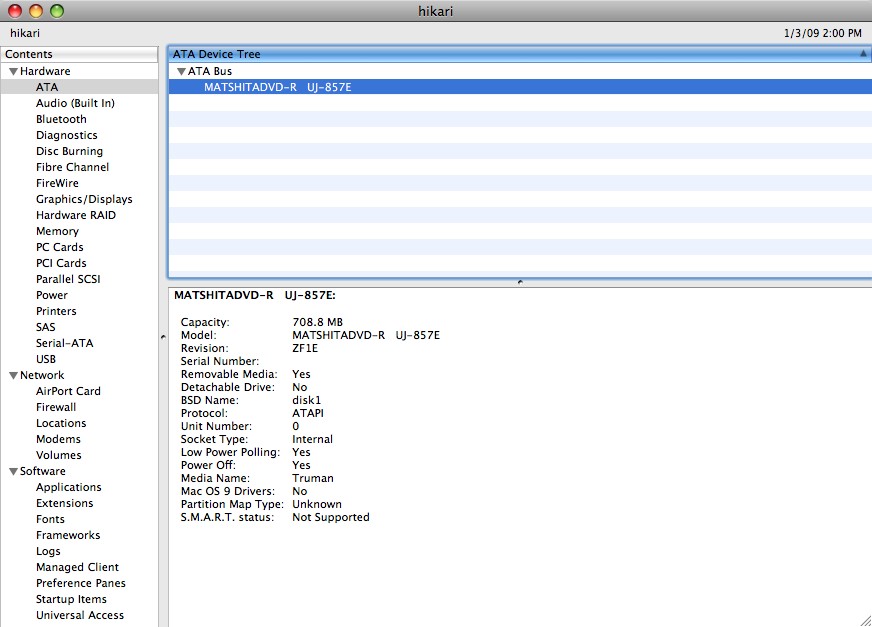Select Fonts under Software
The image size is (872, 627).
coord(50,519)
